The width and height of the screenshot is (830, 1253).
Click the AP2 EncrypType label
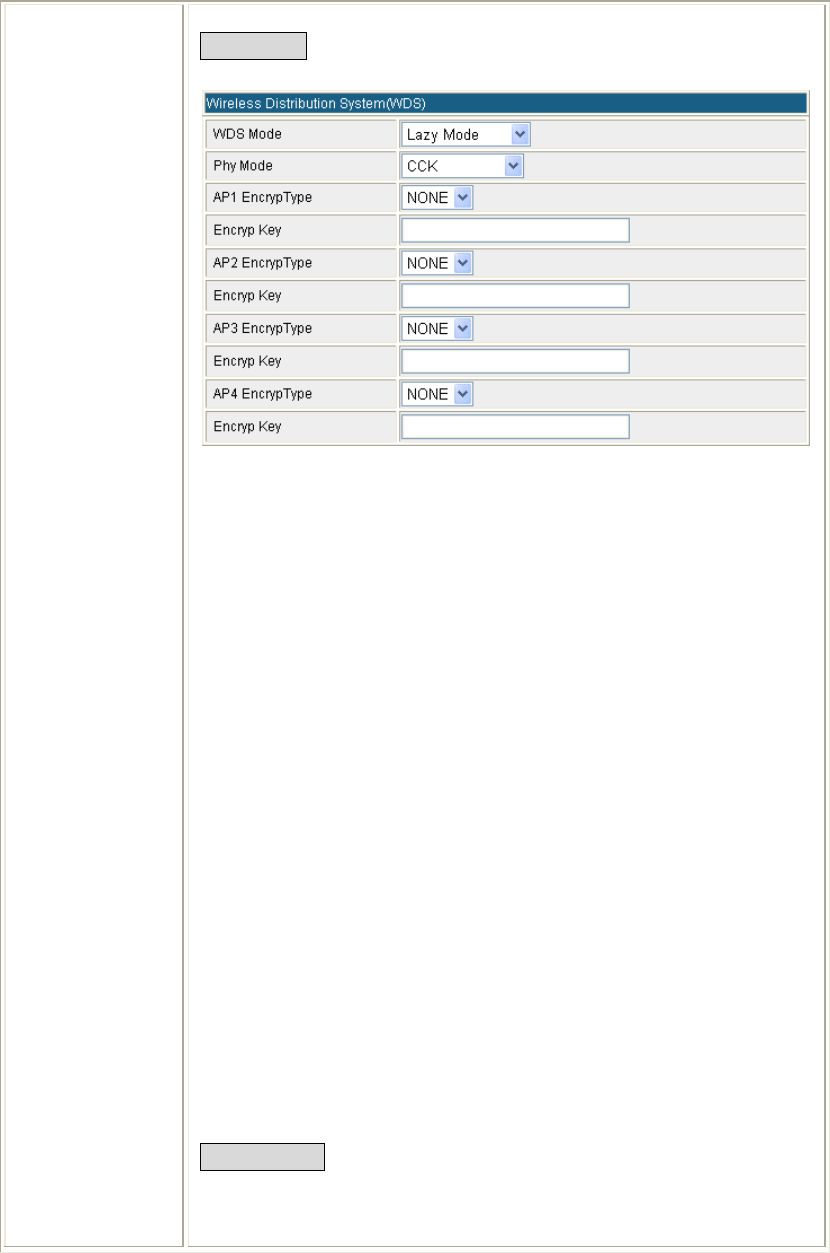(262, 263)
